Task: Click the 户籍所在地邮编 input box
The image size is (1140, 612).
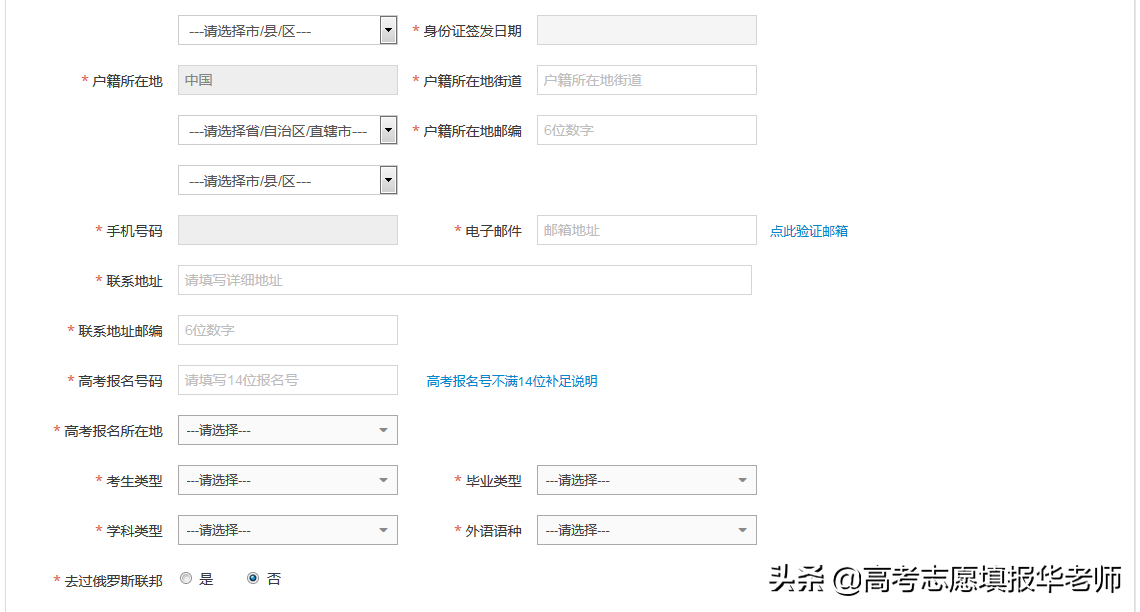Action: pyautogui.click(x=646, y=129)
